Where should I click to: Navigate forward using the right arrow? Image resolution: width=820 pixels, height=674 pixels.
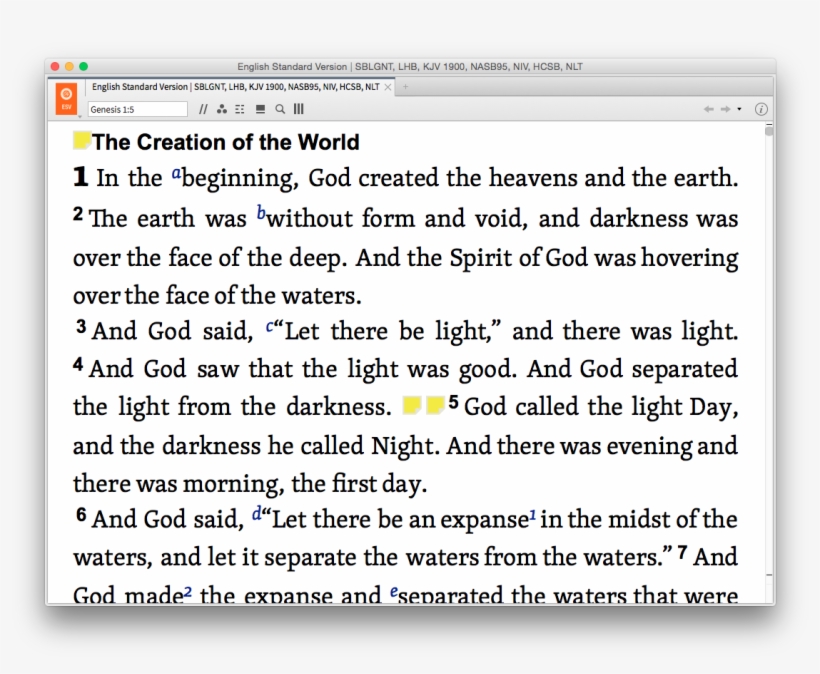coord(725,110)
